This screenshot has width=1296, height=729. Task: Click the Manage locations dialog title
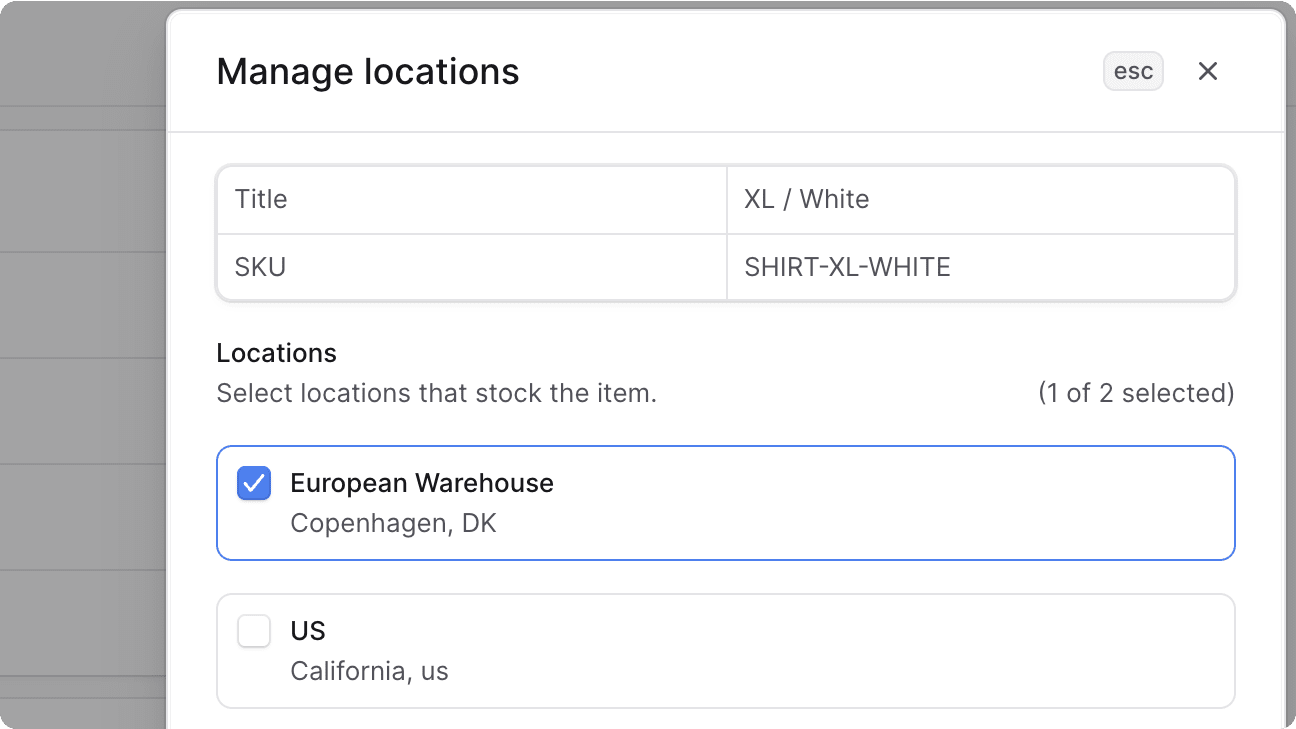(x=367, y=71)
